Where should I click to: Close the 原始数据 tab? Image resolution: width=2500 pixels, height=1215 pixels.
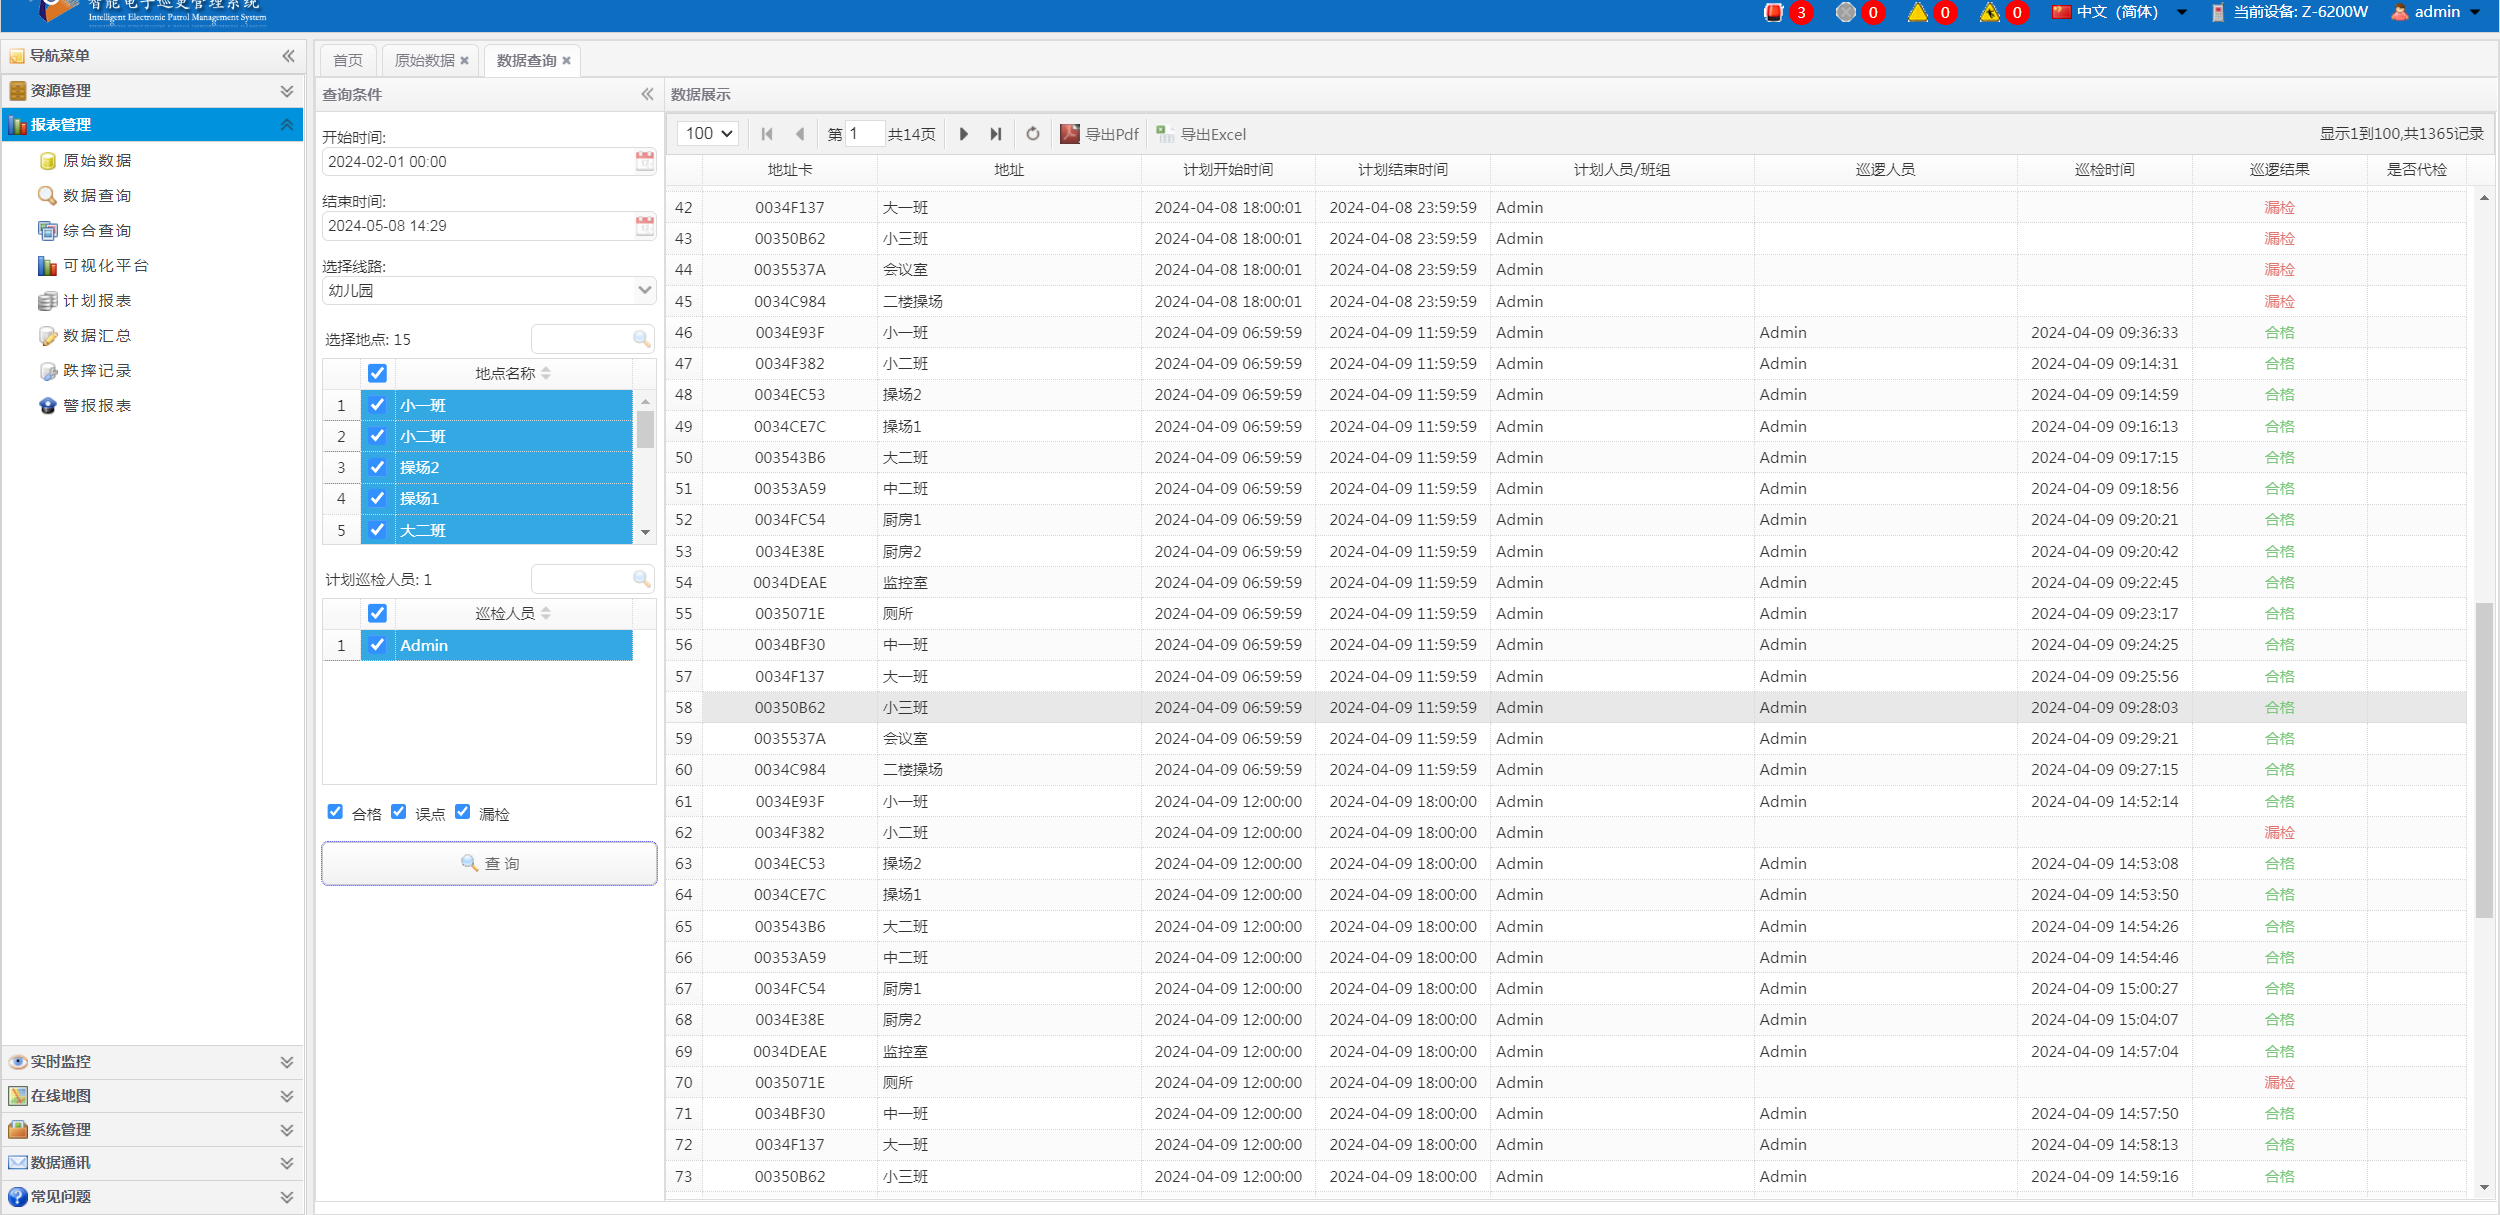click(464, 61)
